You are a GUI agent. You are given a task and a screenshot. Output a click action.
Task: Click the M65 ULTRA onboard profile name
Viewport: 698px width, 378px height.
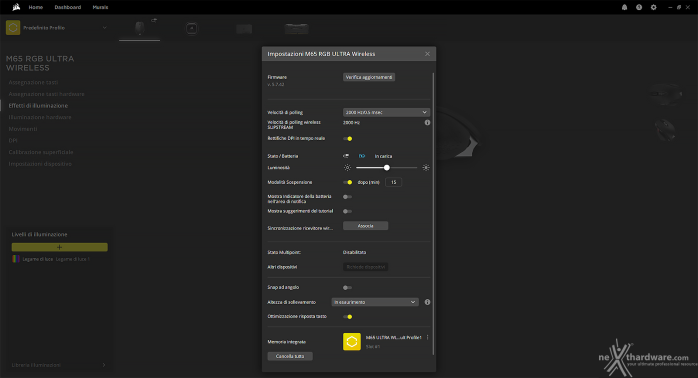(x=394, y=337)
